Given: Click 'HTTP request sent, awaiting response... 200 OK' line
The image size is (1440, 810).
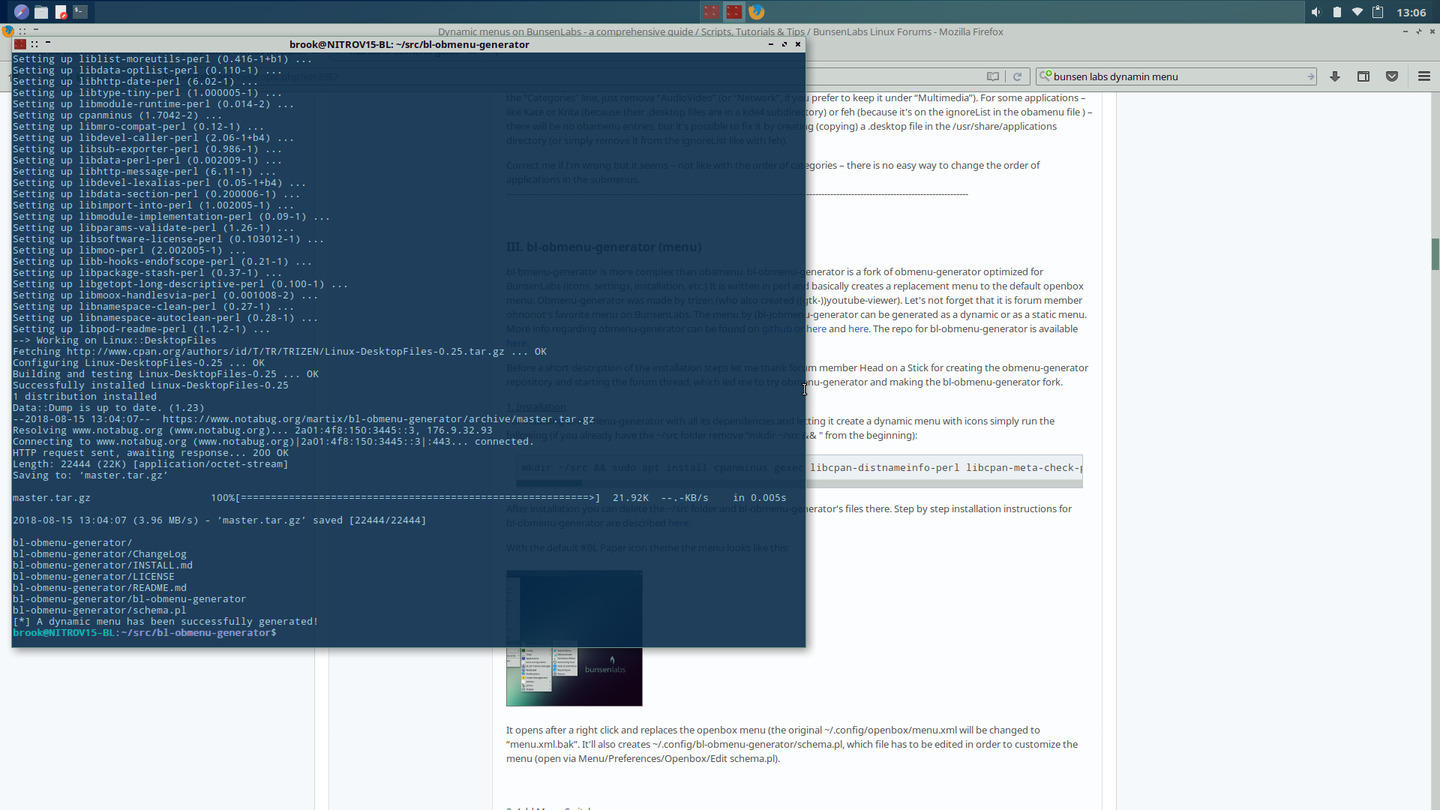Looking at the screenshot, I should 150,453.
